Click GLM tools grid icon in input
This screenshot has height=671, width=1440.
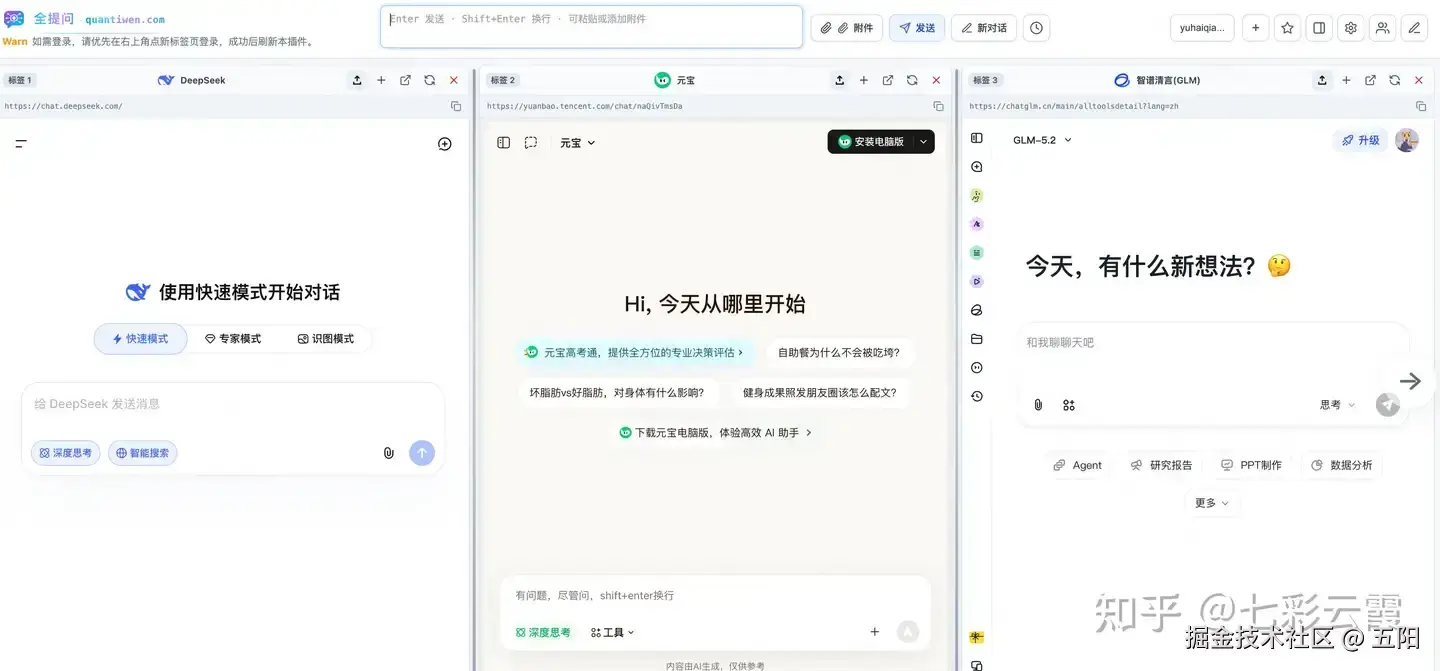[1069, 405]
